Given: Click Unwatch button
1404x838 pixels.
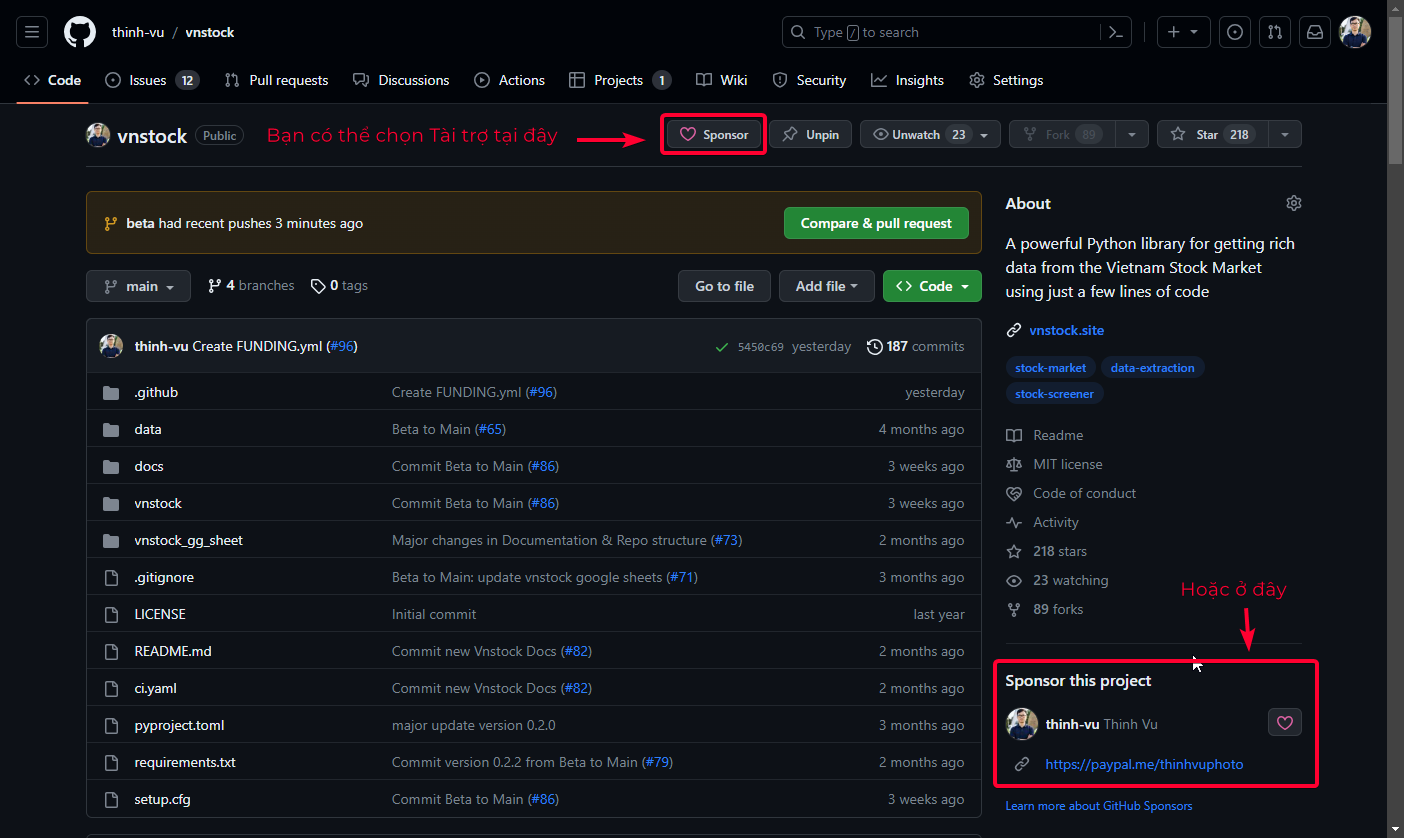Looking at the screenshot, I should pyautogui.click(x=930, y=134).
